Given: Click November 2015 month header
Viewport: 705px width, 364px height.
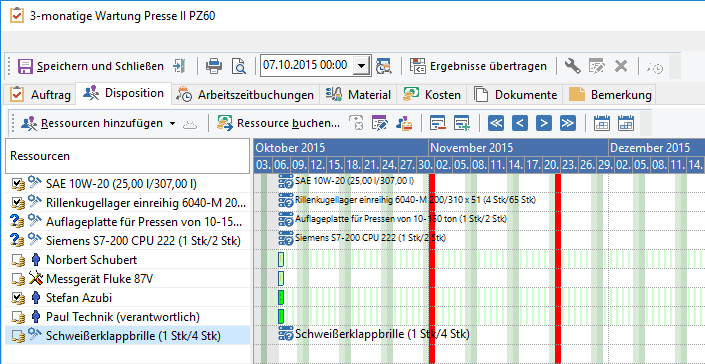Looking at the screenshot, I should click(x=518, y=148).
